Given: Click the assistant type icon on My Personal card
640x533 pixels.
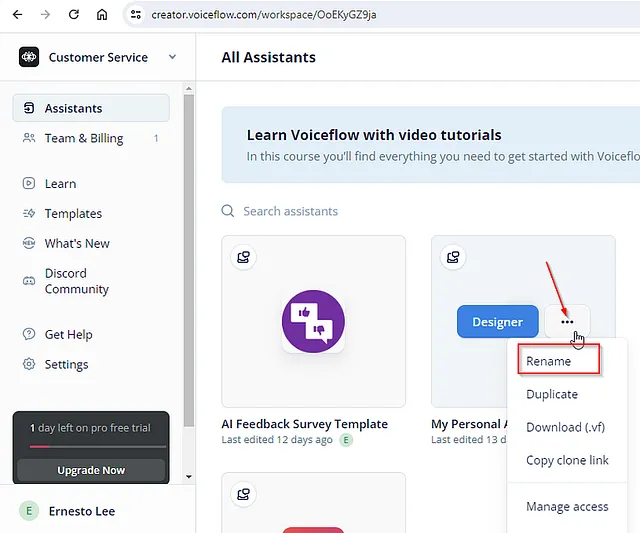Looking at the screenshot, I should pos(453,257).
